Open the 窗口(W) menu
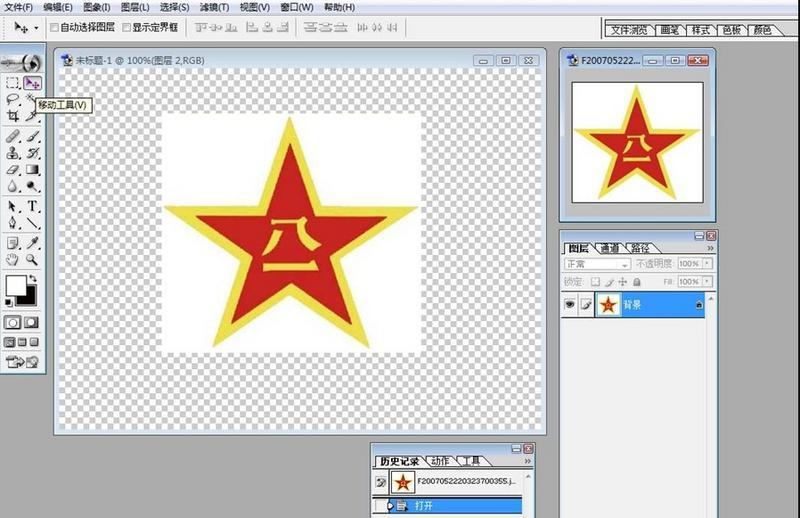 click(x=297, y=7)
